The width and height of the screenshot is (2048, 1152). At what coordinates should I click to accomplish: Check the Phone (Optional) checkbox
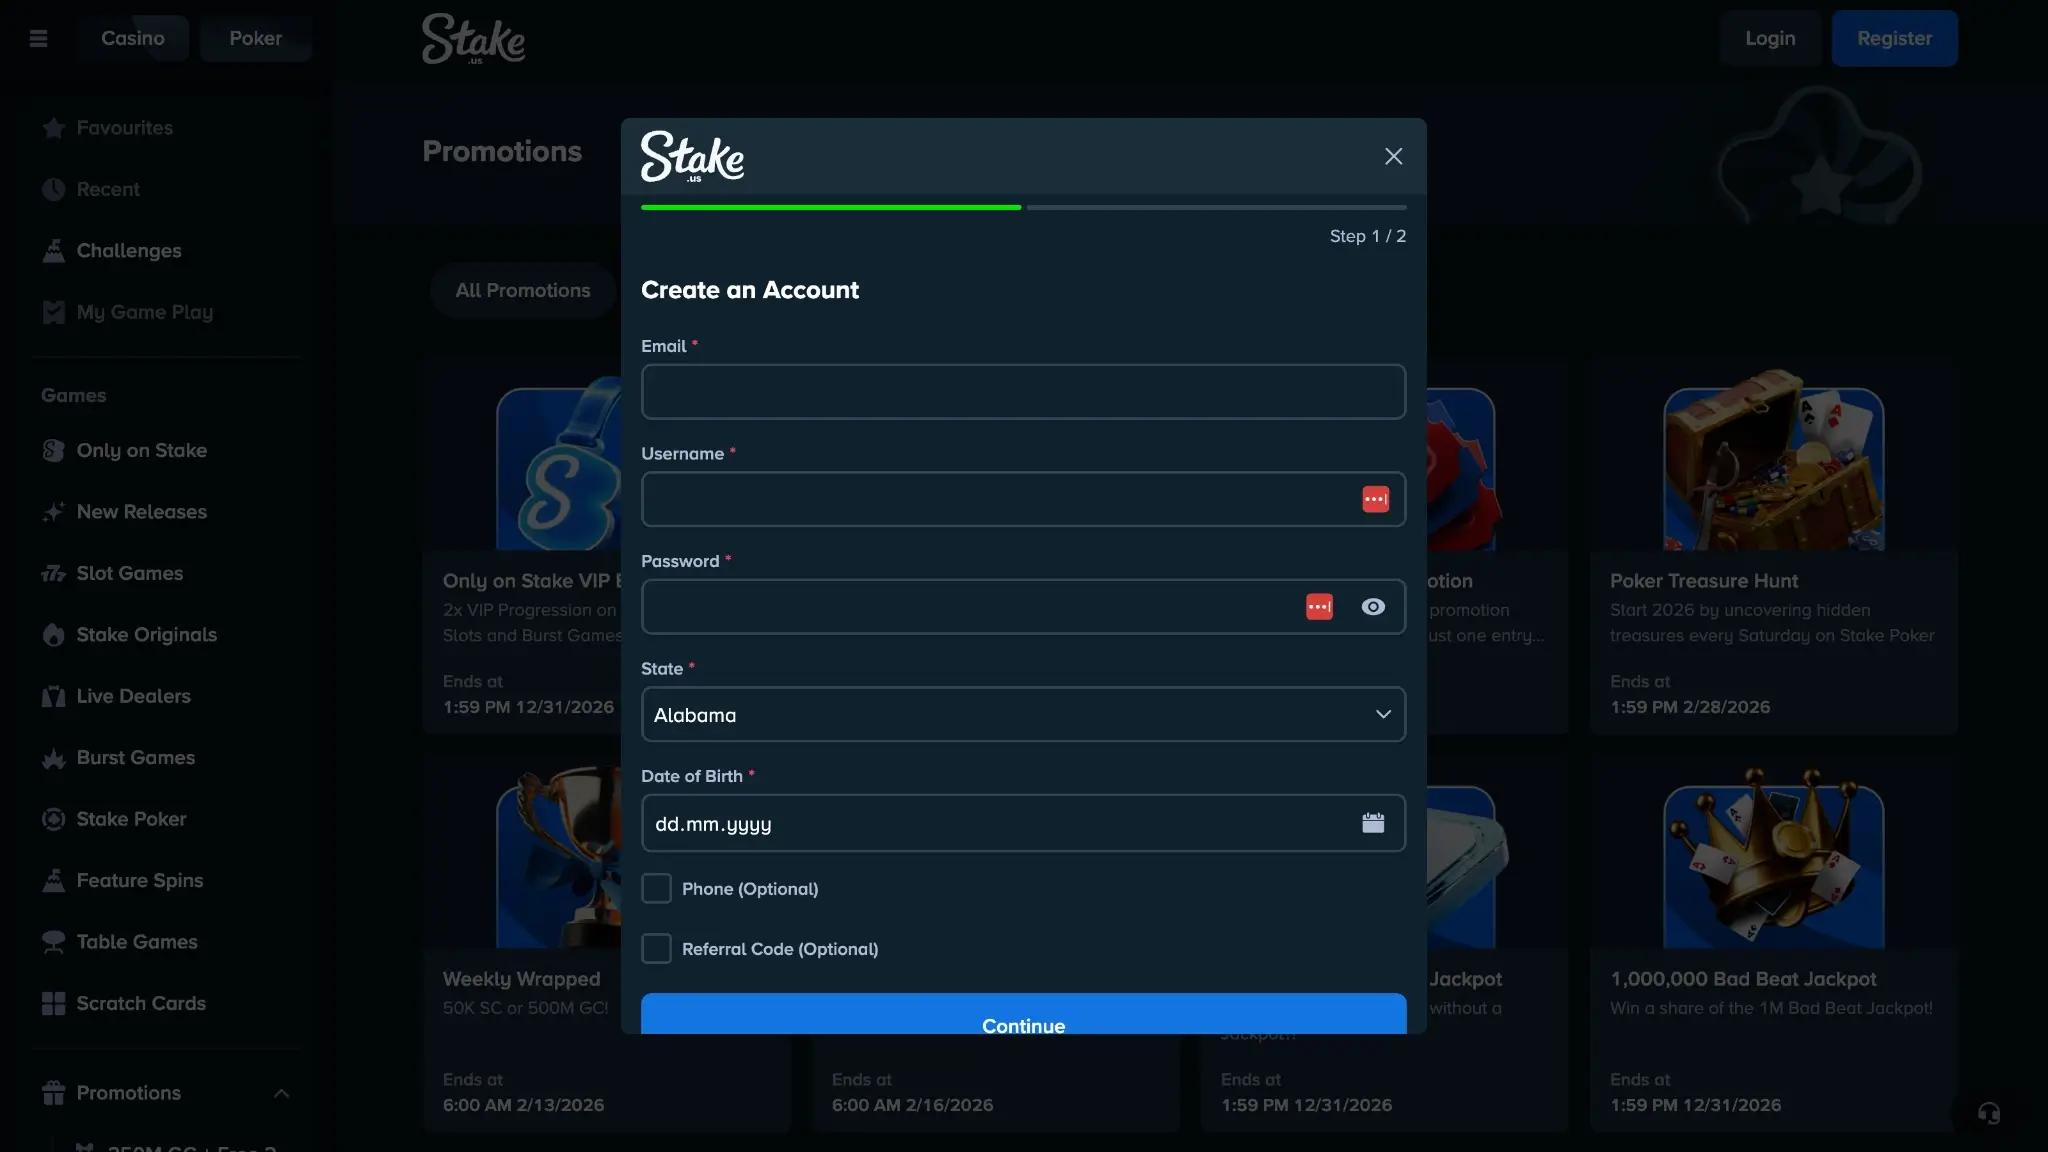656,888
